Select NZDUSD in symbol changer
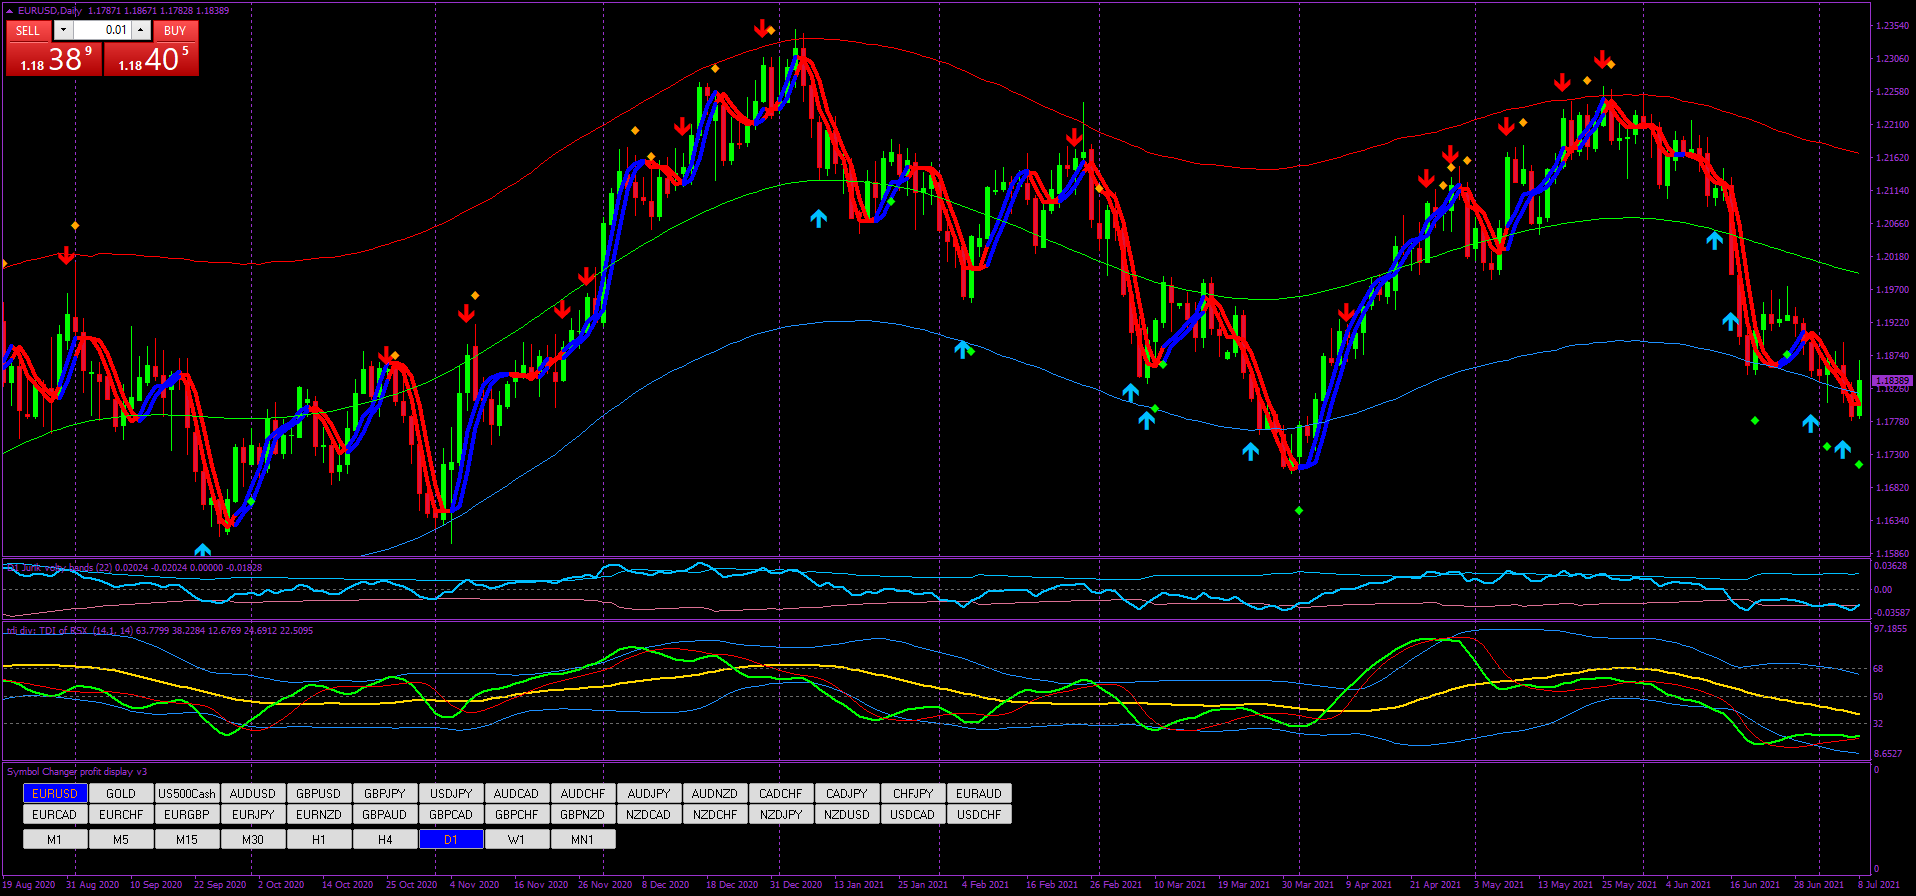This screenshot has width=1916, height=896. tap(846, 814)
